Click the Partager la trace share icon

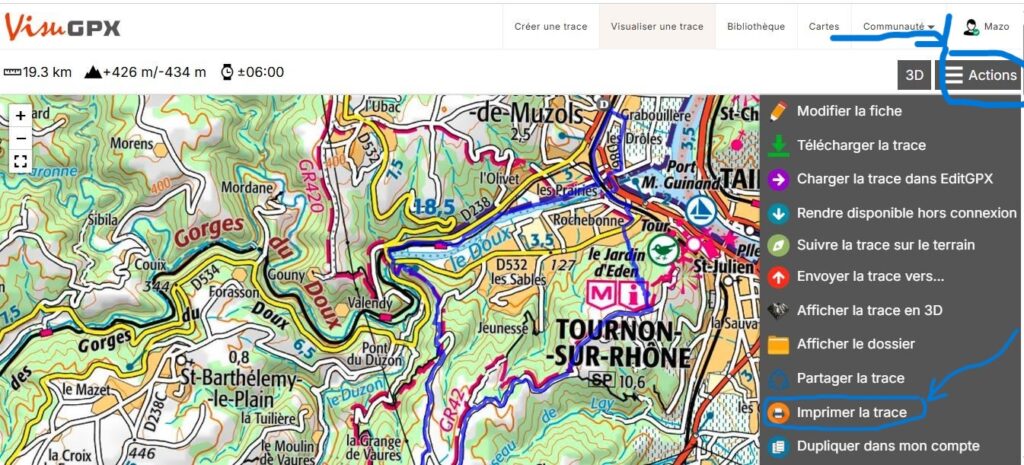coord(779,378)
